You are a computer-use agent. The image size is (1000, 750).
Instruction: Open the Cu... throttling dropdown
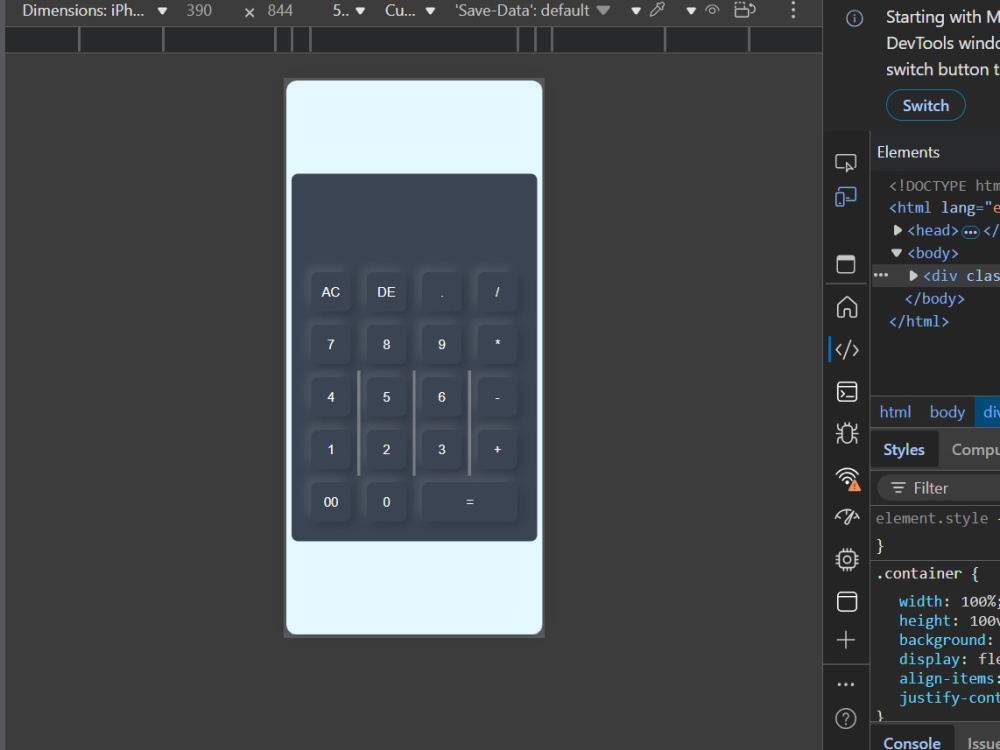(409, 10)
